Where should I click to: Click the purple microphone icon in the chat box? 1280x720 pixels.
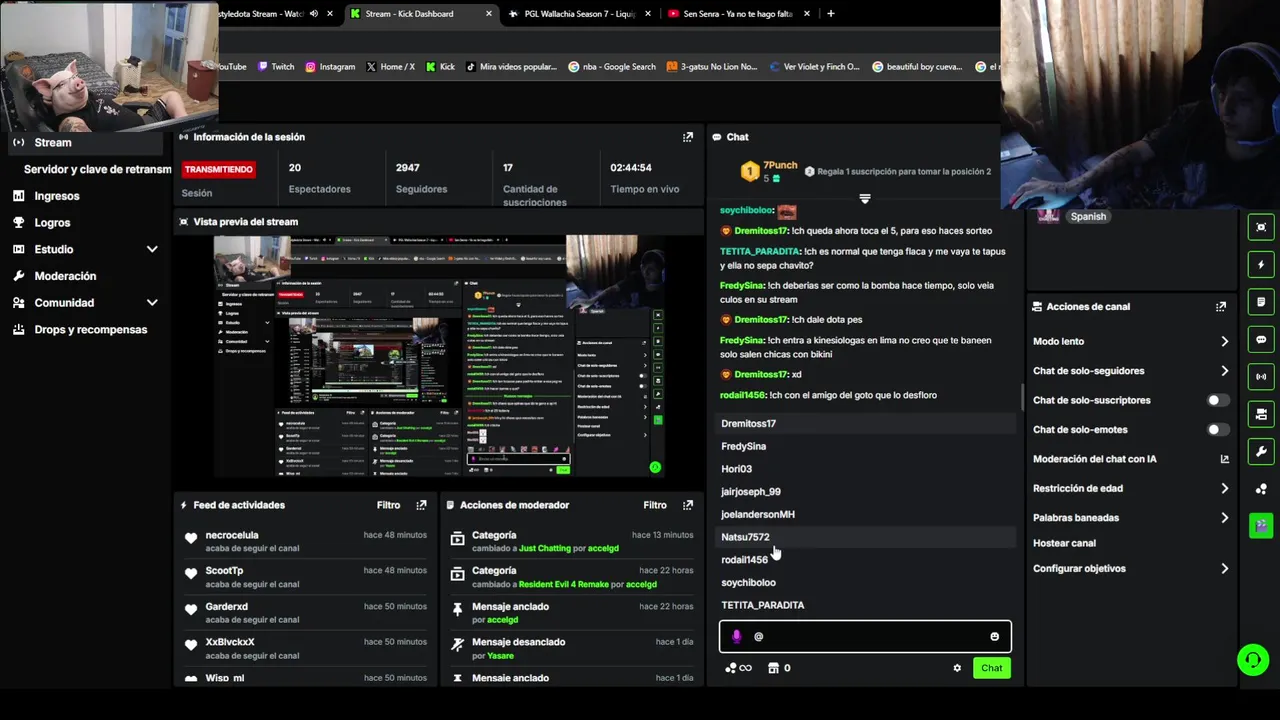(x=737, y=636)
